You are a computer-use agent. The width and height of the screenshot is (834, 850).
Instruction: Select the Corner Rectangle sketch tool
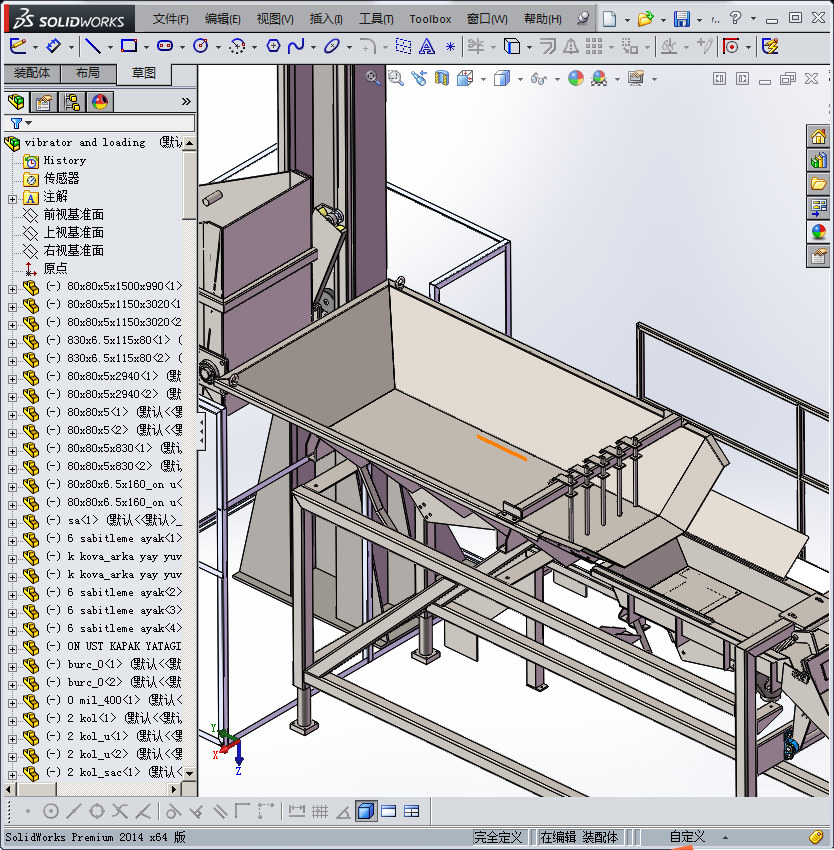point(128,46)
